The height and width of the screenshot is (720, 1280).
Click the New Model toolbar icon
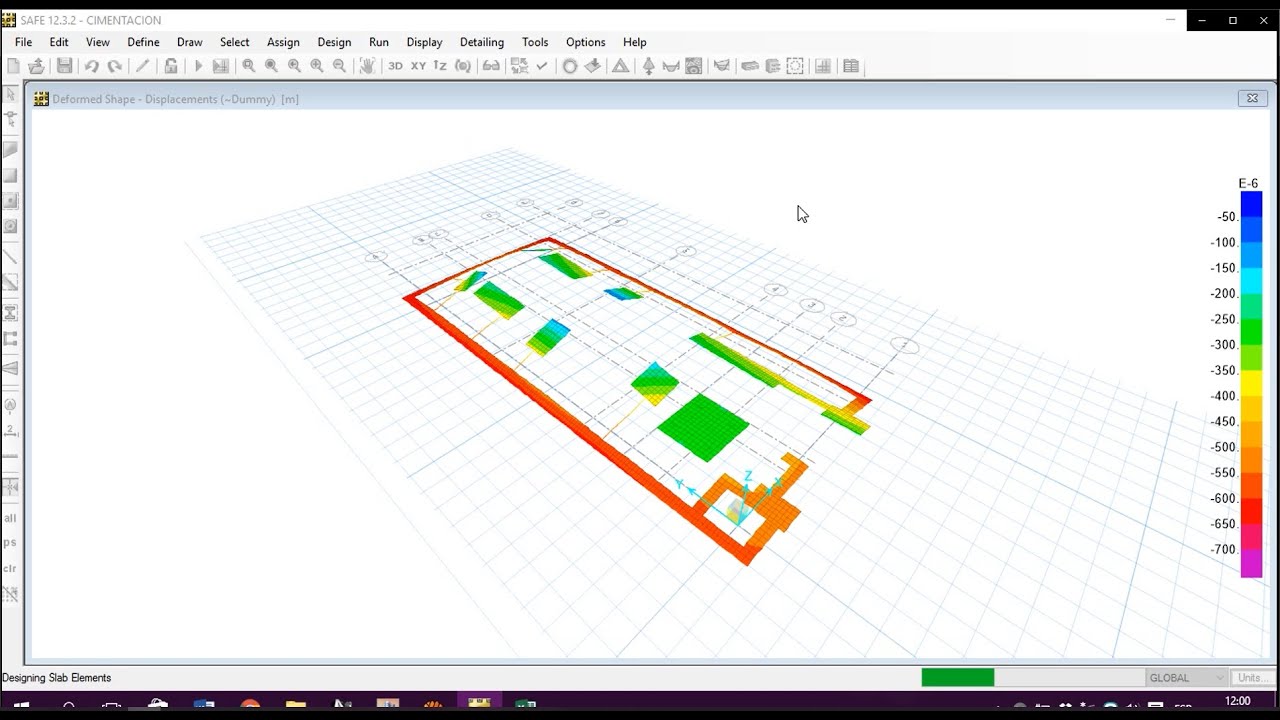point(13,66)
